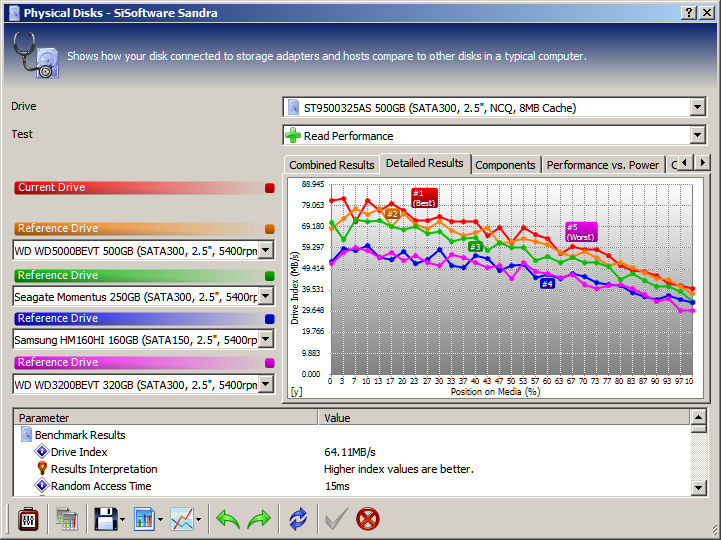721x540 pixels.
Task: Click the stethoscope disk header icon
Action: coord(36,55)
